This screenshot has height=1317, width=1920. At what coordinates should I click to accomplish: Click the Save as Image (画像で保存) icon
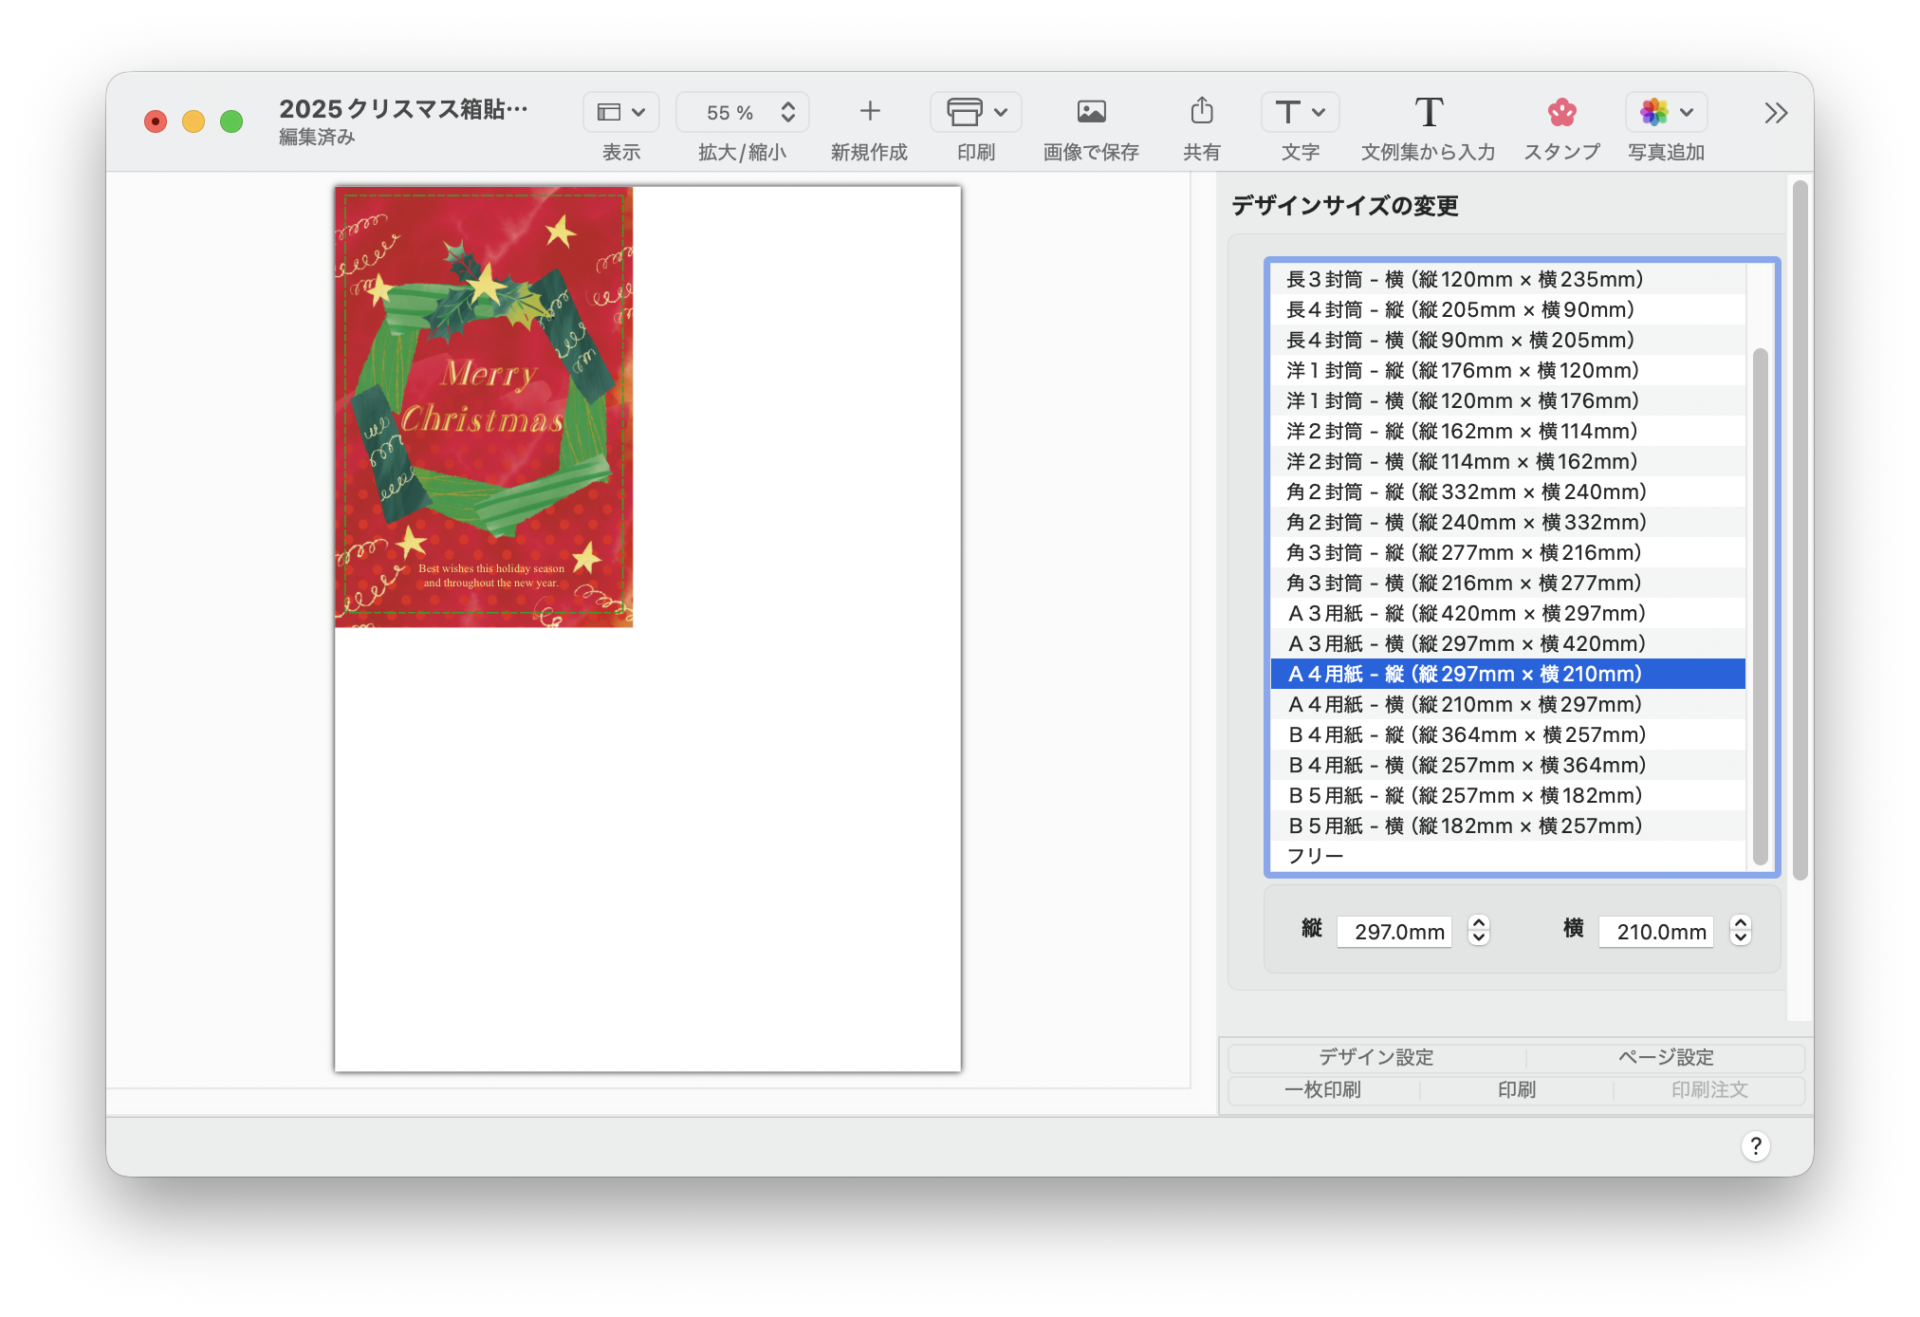click(1090, 112)
